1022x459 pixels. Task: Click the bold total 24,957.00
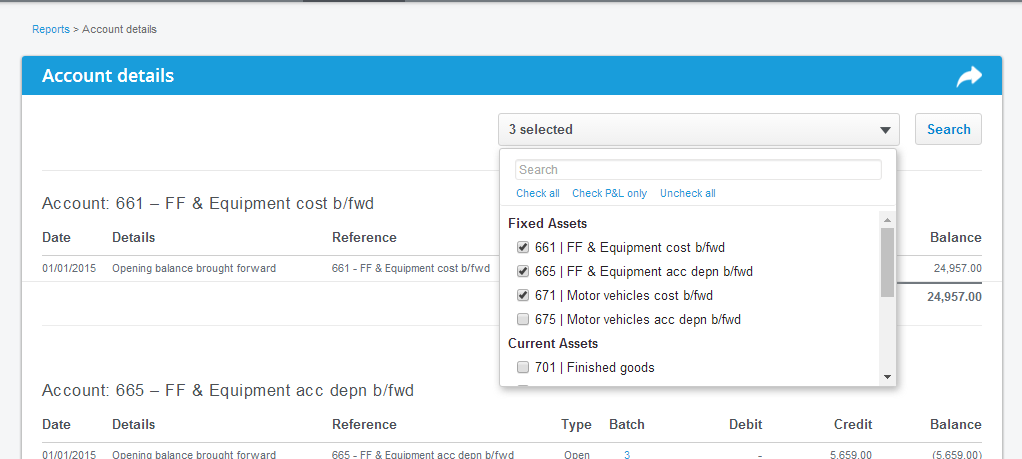[954, 297]
